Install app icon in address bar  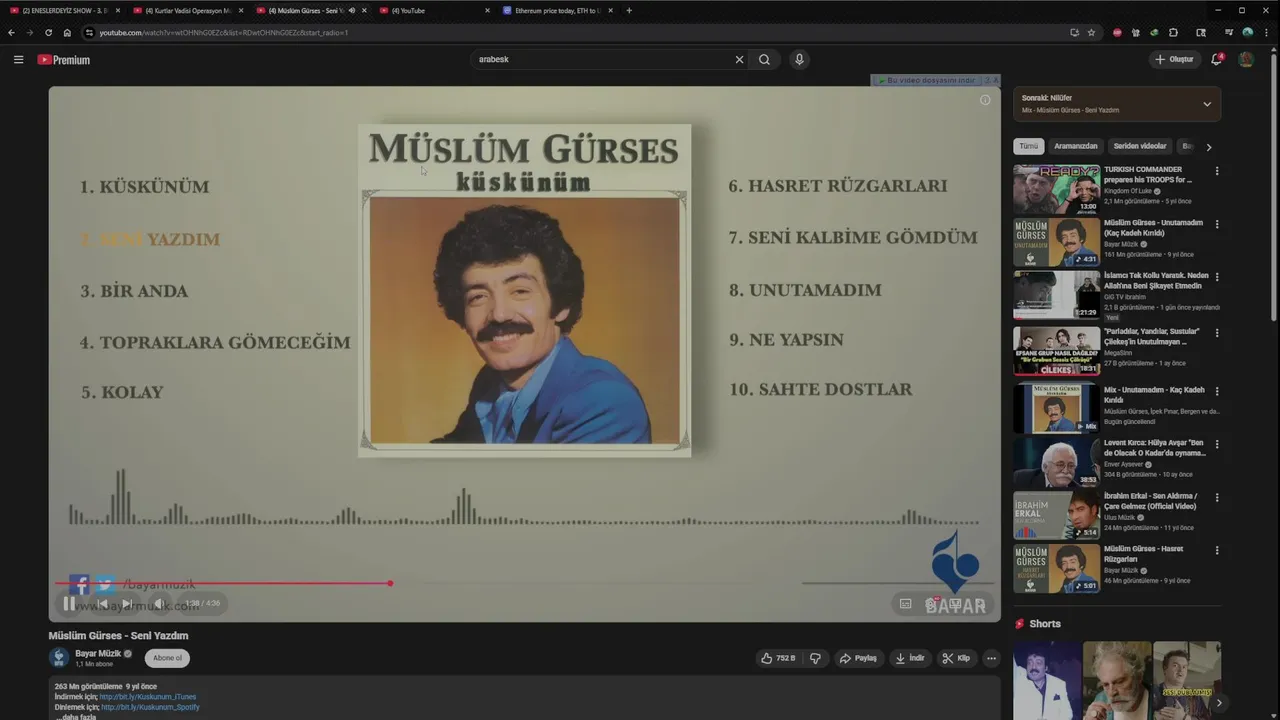point(1074,32)
